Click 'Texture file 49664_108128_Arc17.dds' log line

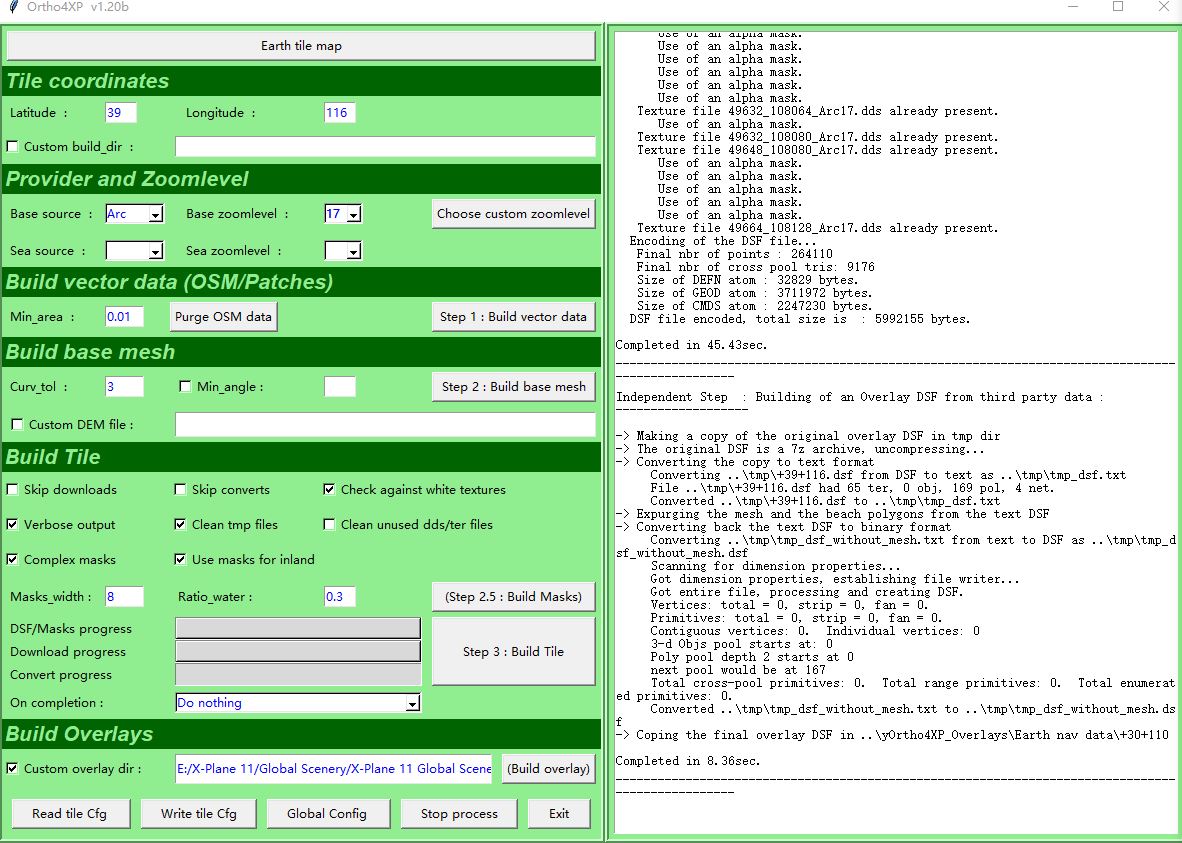[817, 228]
